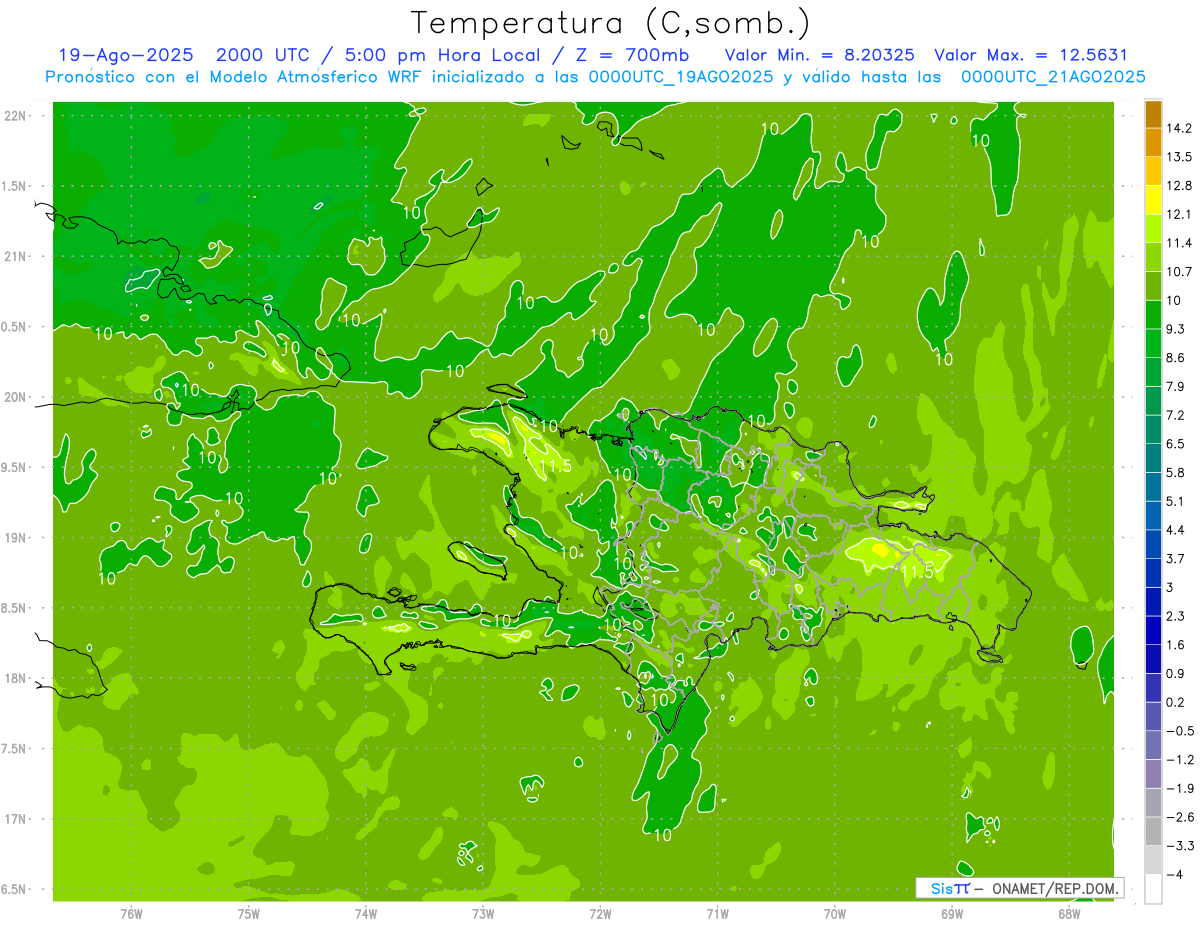The height and width of the screenshot is (927, 1200).
Task: Click the '68W' longitude axis label
Action: (x=1069, y=913)
